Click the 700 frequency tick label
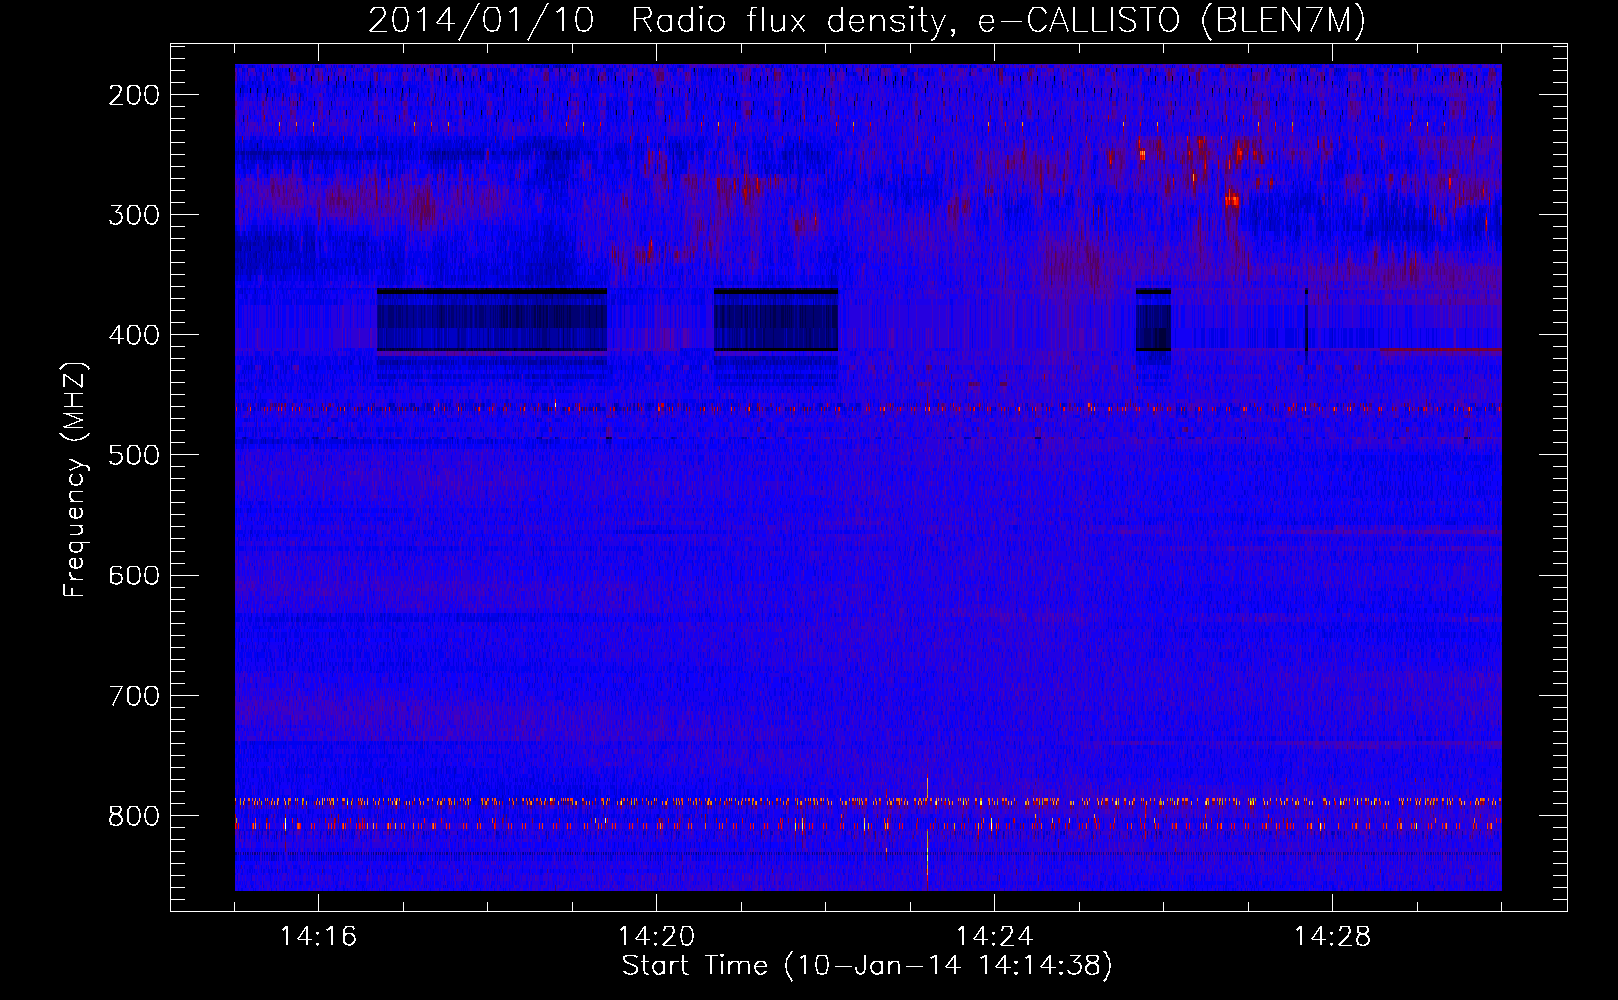Viewport: 1618px width, 1000px height. (x=134, y=695)
